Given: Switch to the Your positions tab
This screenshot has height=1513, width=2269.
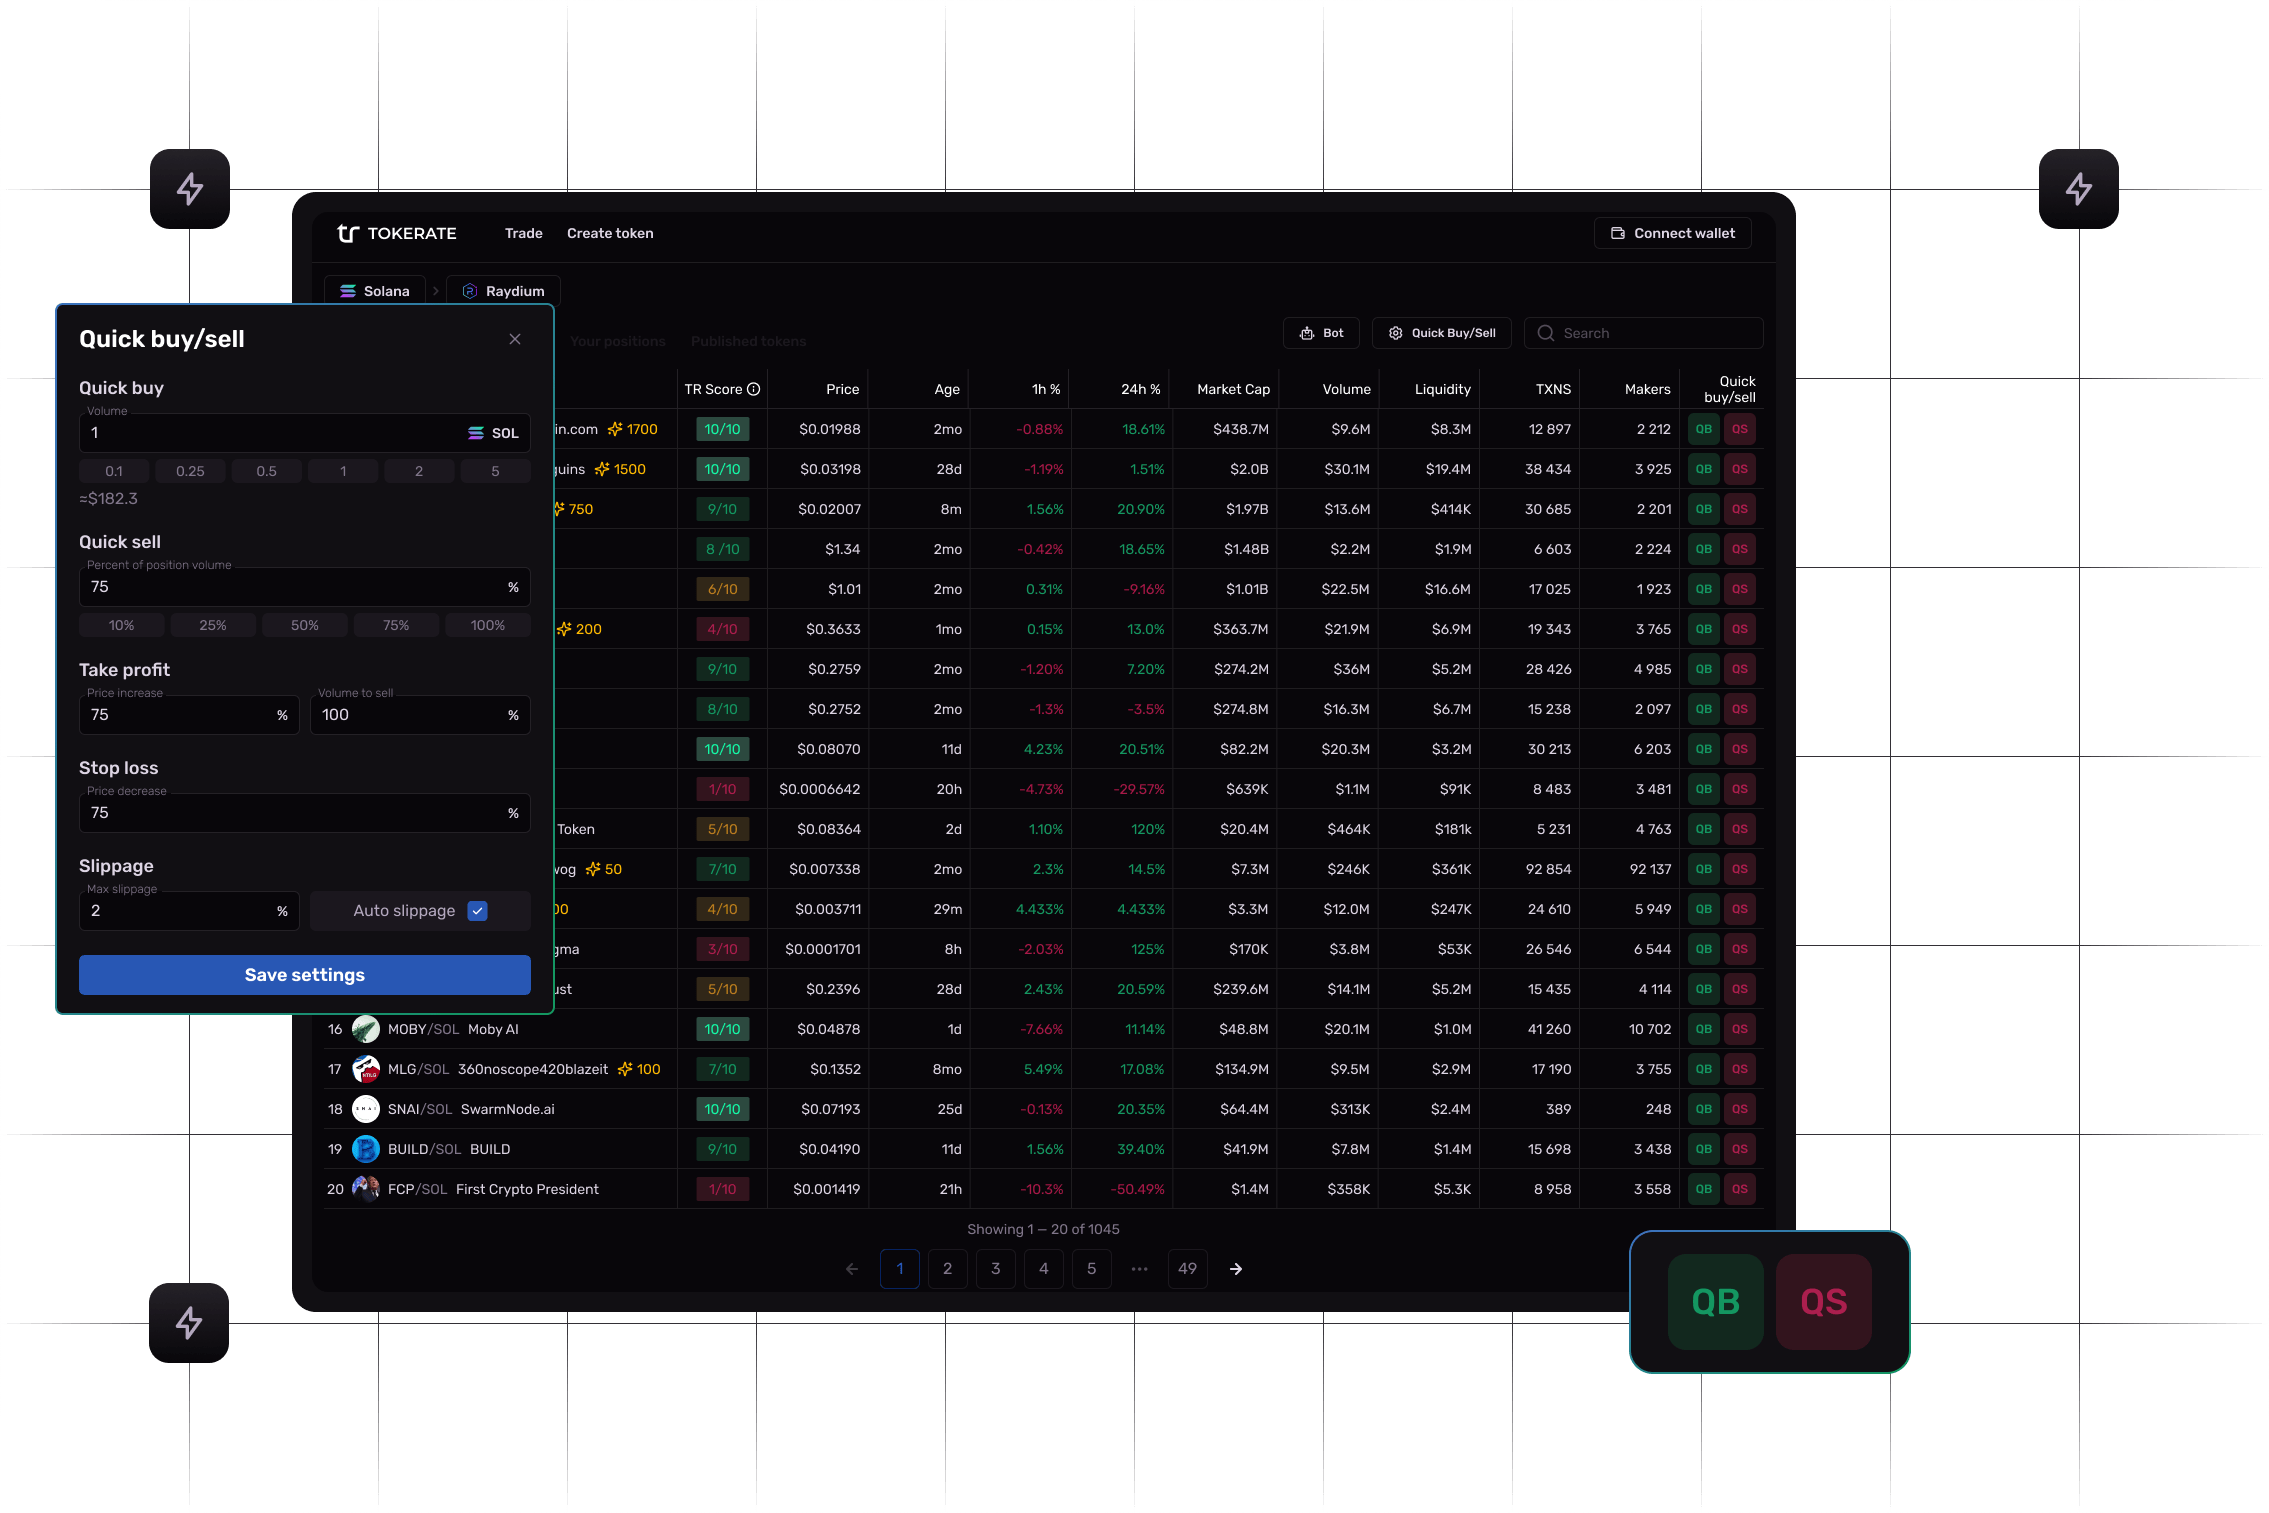Looking at the screenshot, I should click(x=618, y=341).
